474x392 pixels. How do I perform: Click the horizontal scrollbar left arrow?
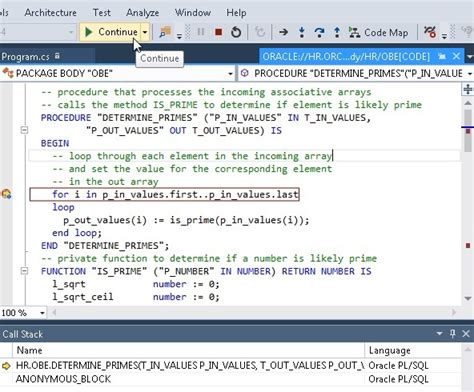pos(54,313)
